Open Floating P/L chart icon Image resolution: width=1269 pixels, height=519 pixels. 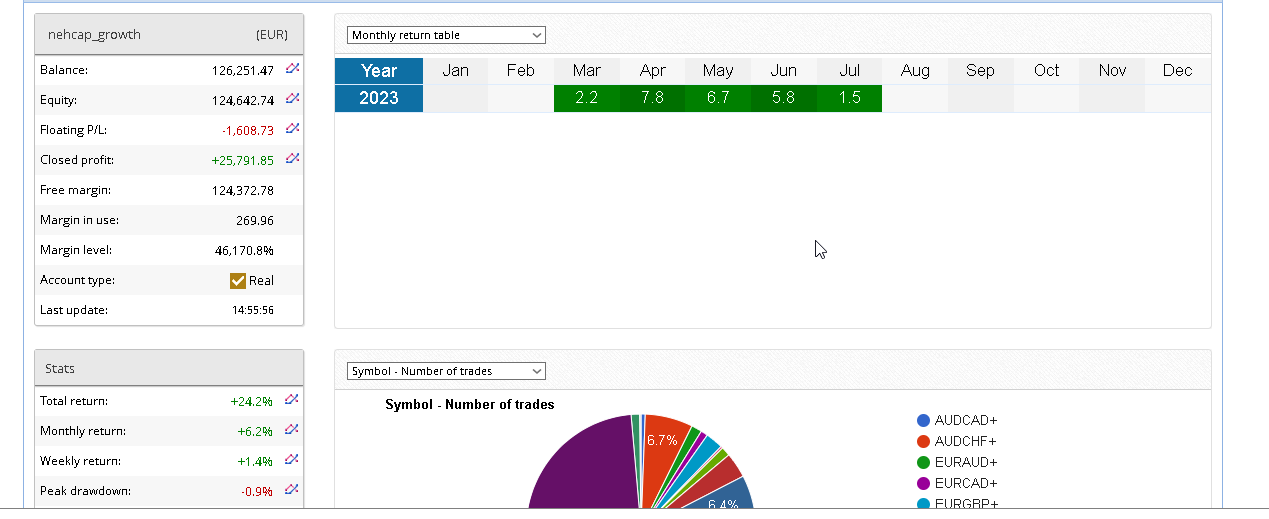292,129
